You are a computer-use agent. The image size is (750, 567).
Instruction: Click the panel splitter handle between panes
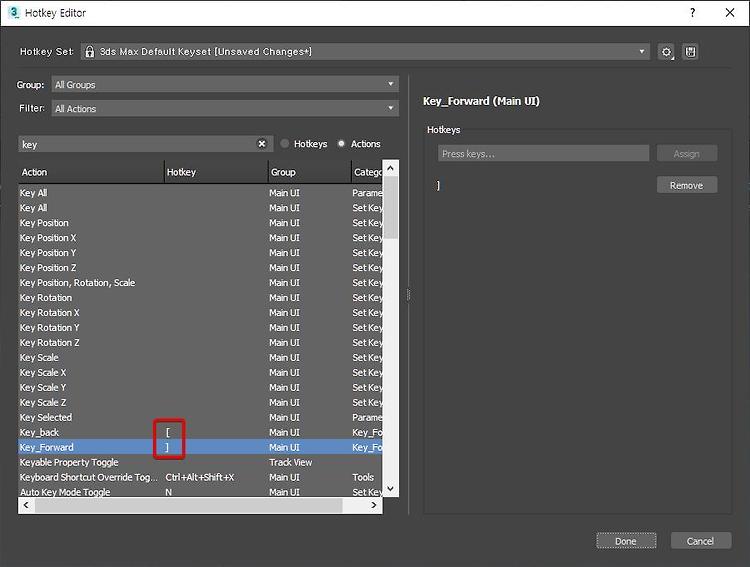tap(408, 295)
